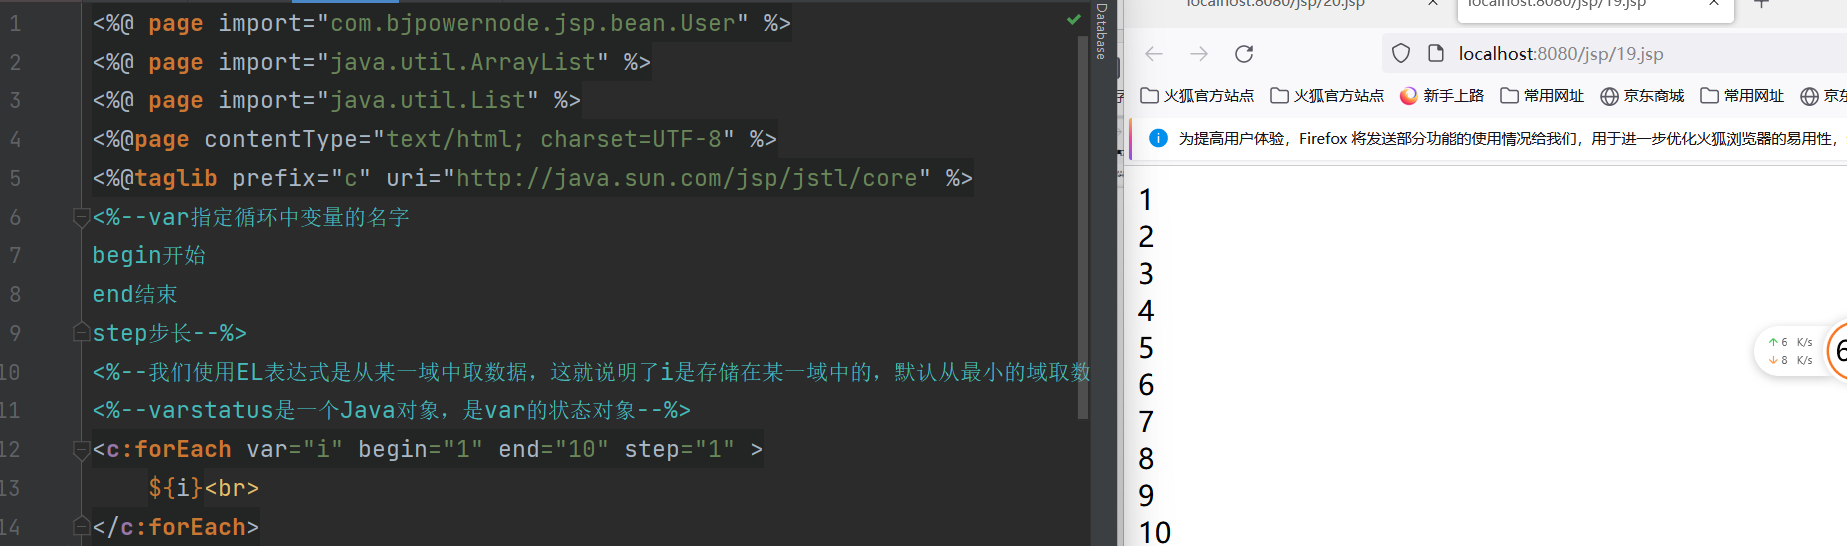The image size is (1847, 546).
Task: Reload the 19.jsp page
Action: (1244, 54)
